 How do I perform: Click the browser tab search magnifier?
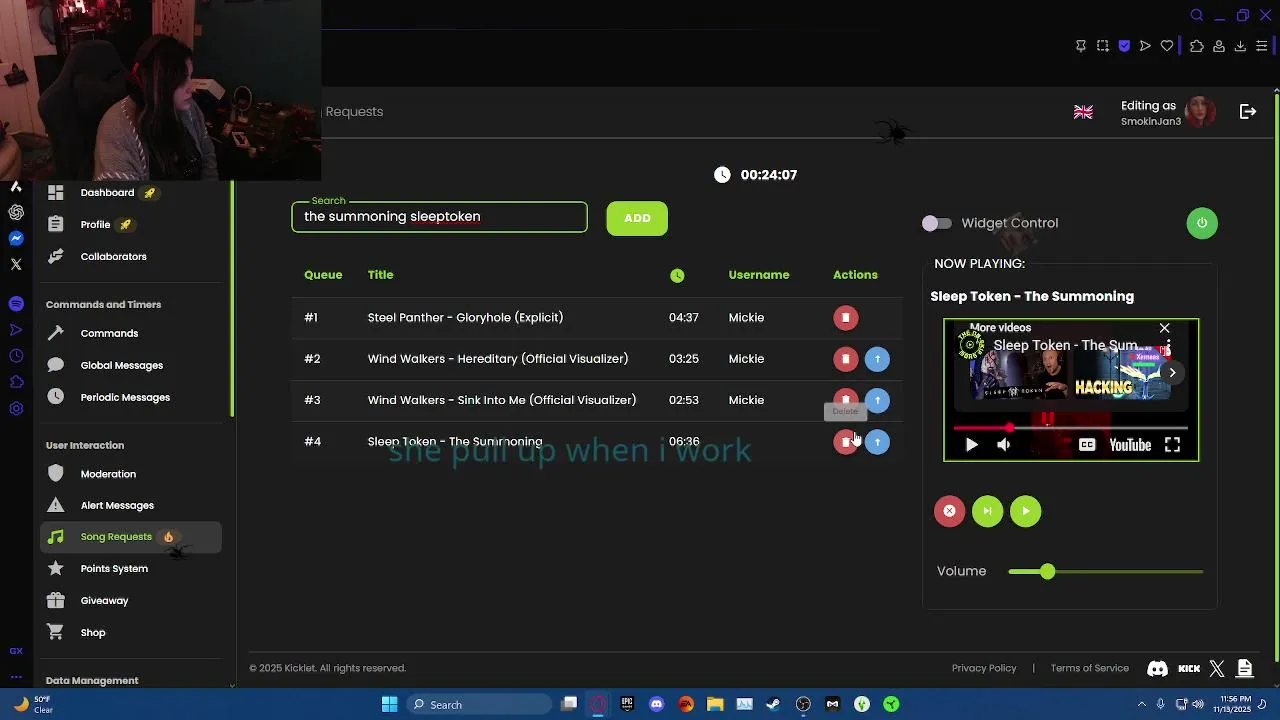click(1196, 15)
